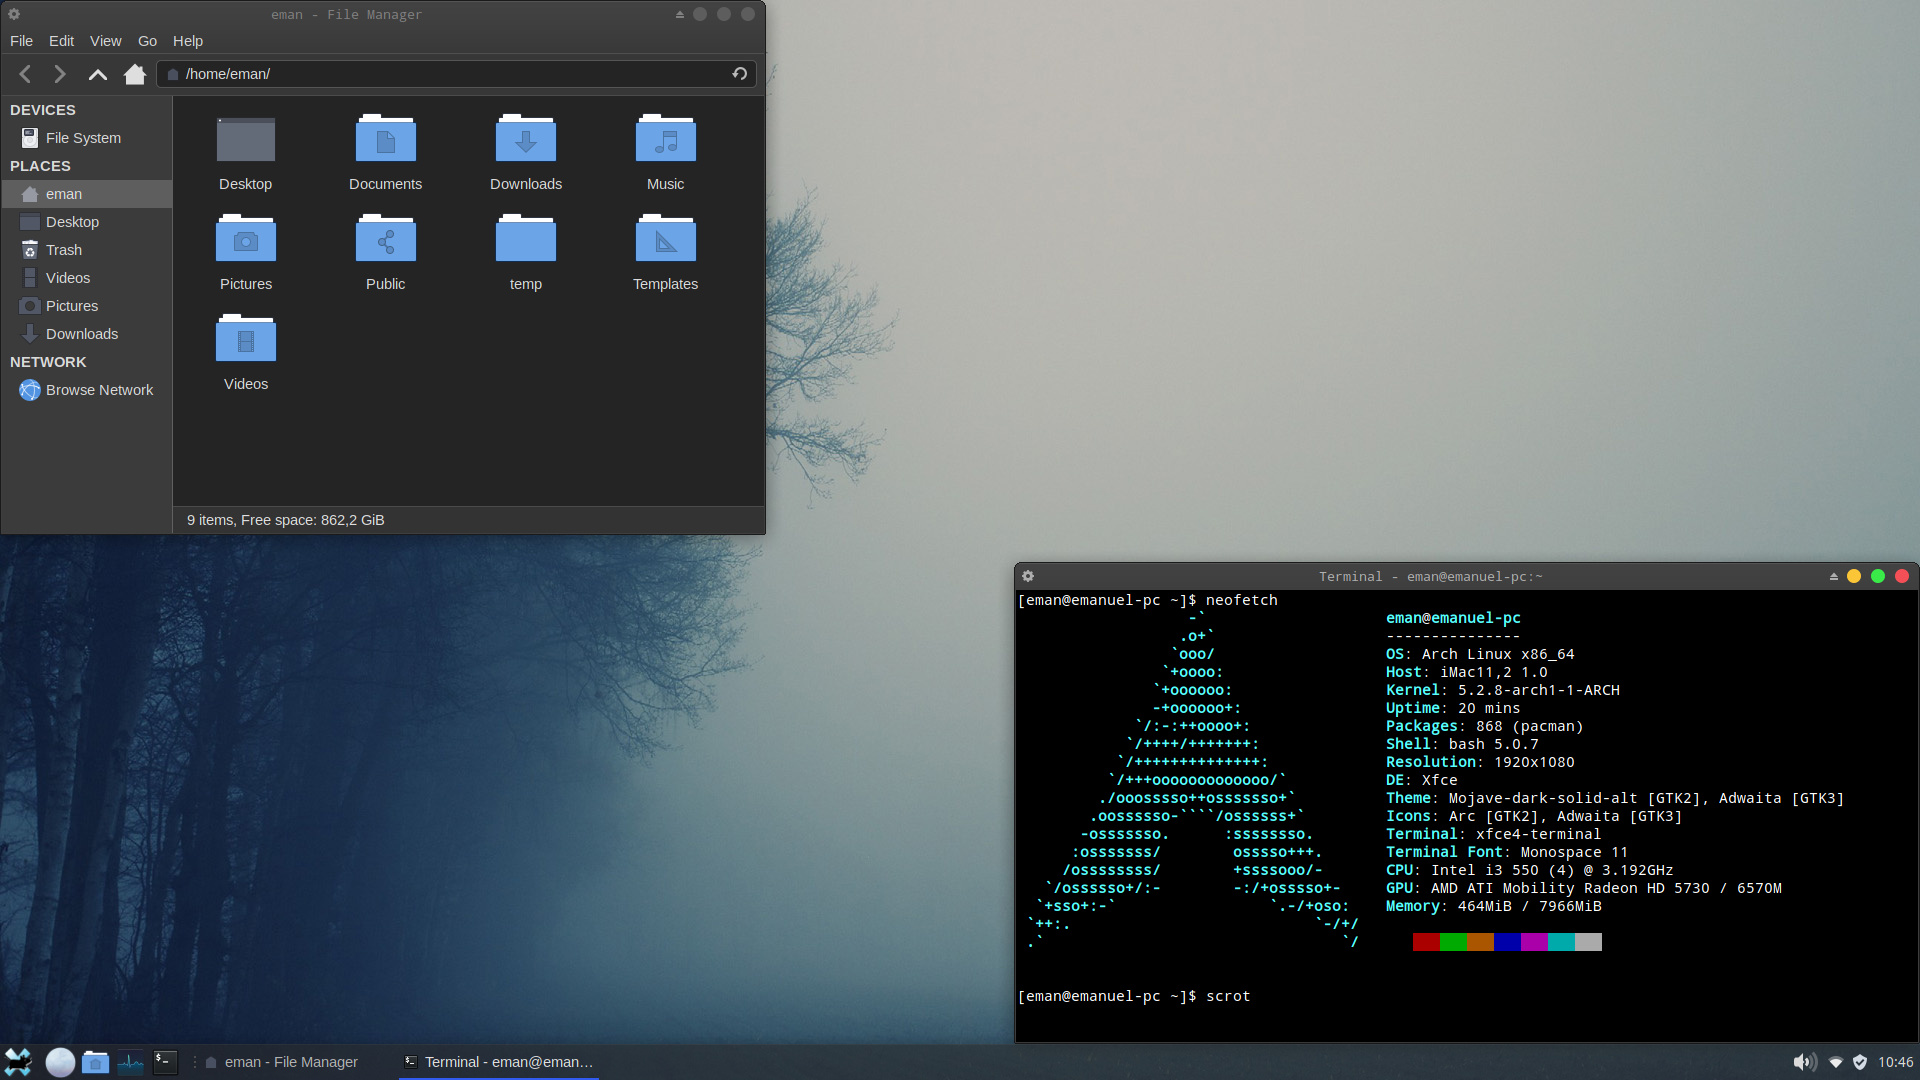The width and height of the screenshot is (1920, 1080).
Task: Click the round moon launcher on the panel
Action: point(60,1062)
